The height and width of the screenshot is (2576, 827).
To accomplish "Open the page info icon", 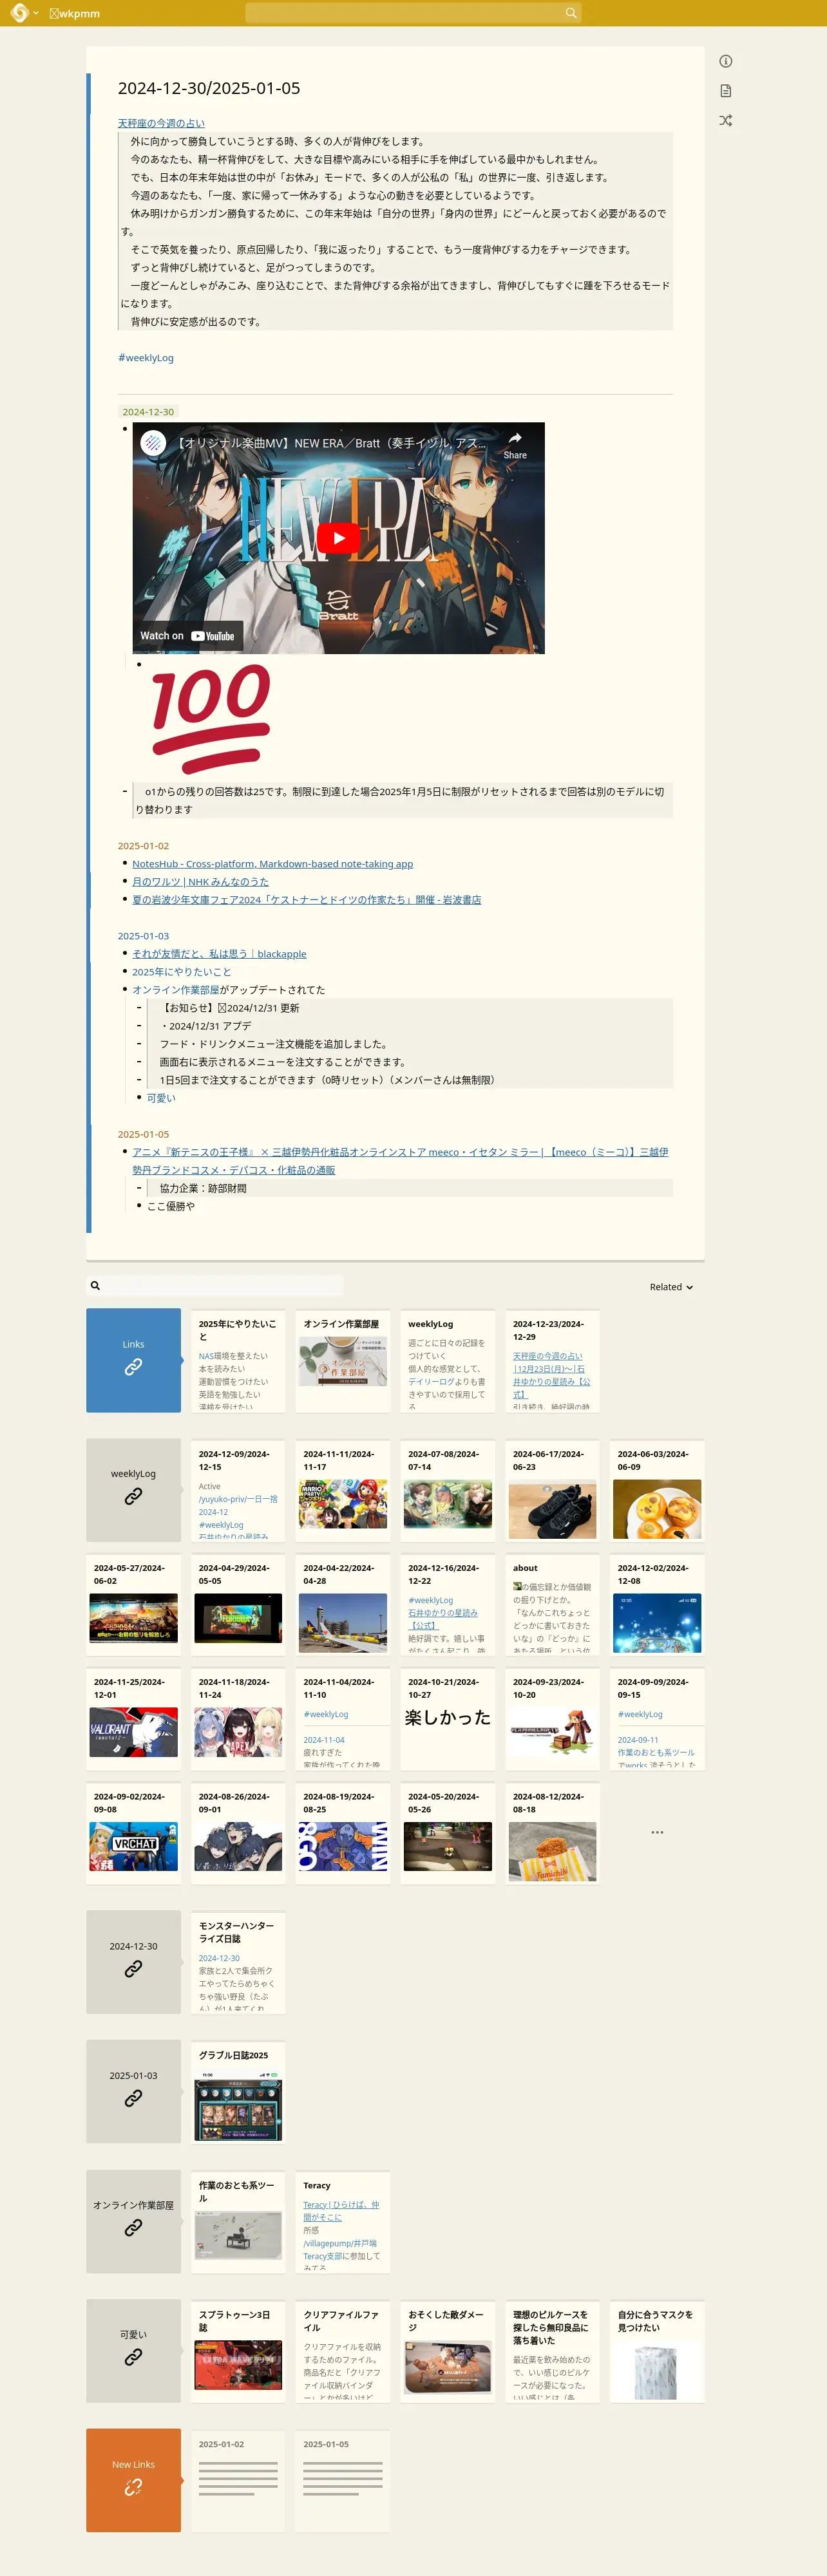I will point(726,61).
